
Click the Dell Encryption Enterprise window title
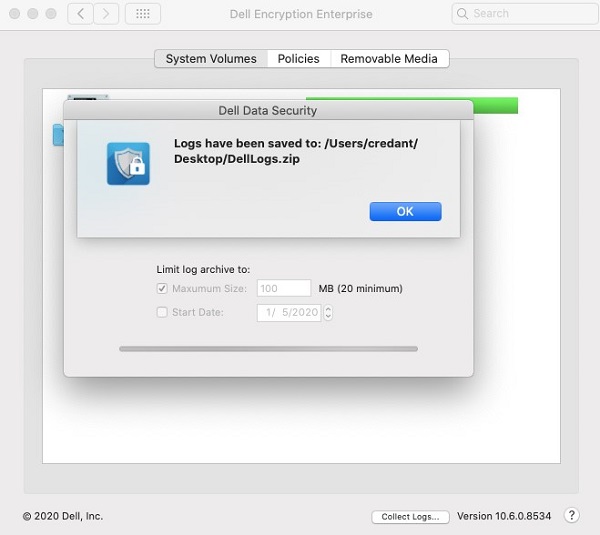[301, 14]
